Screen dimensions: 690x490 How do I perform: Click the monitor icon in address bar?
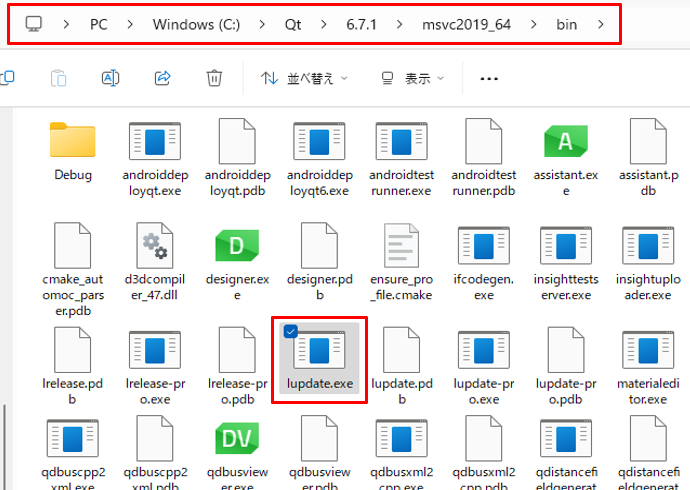coord(33,23)
